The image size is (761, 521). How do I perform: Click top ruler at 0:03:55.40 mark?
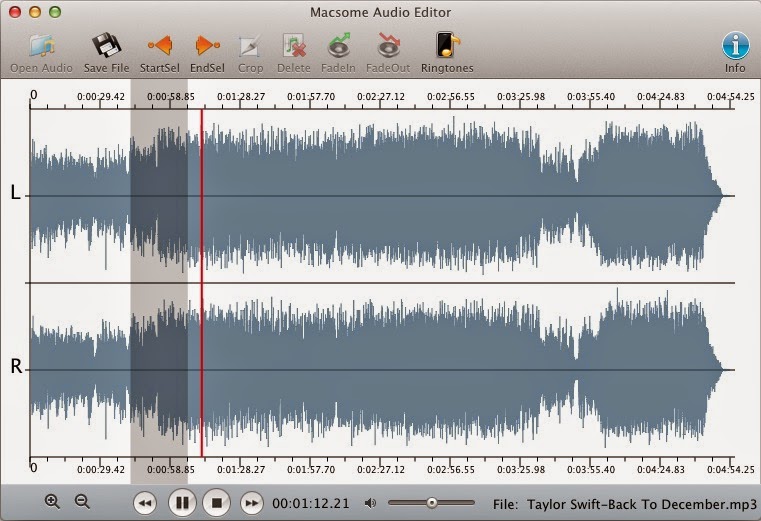(x=591, y=97)
